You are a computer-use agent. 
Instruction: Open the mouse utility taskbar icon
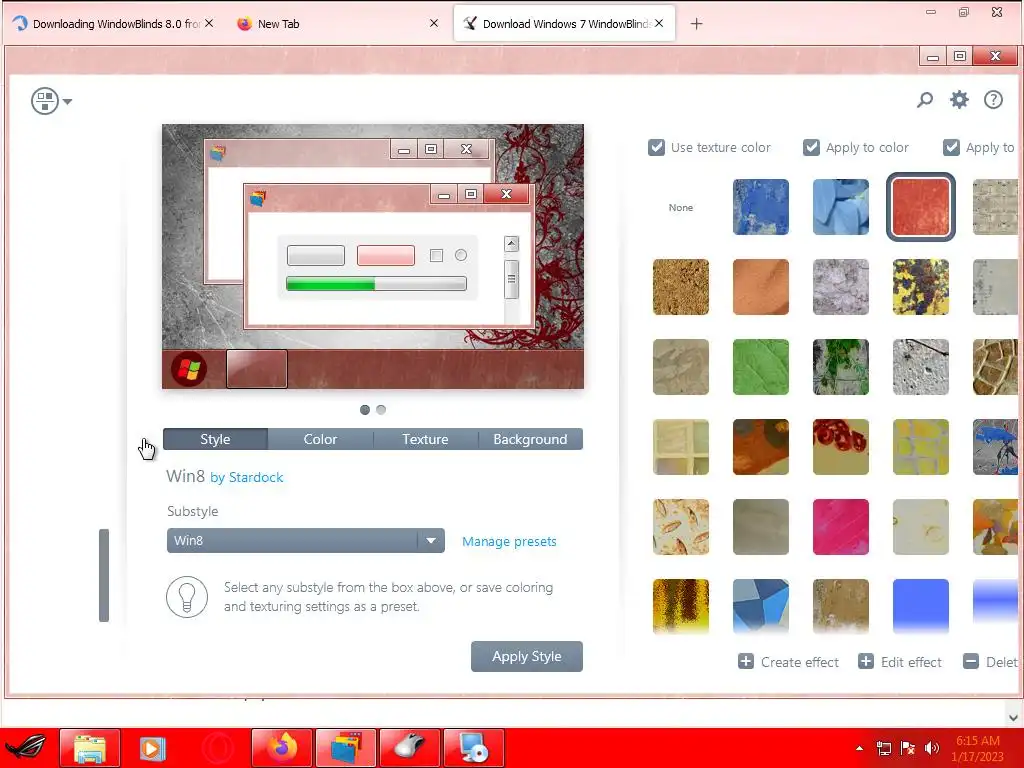[410, 748]
